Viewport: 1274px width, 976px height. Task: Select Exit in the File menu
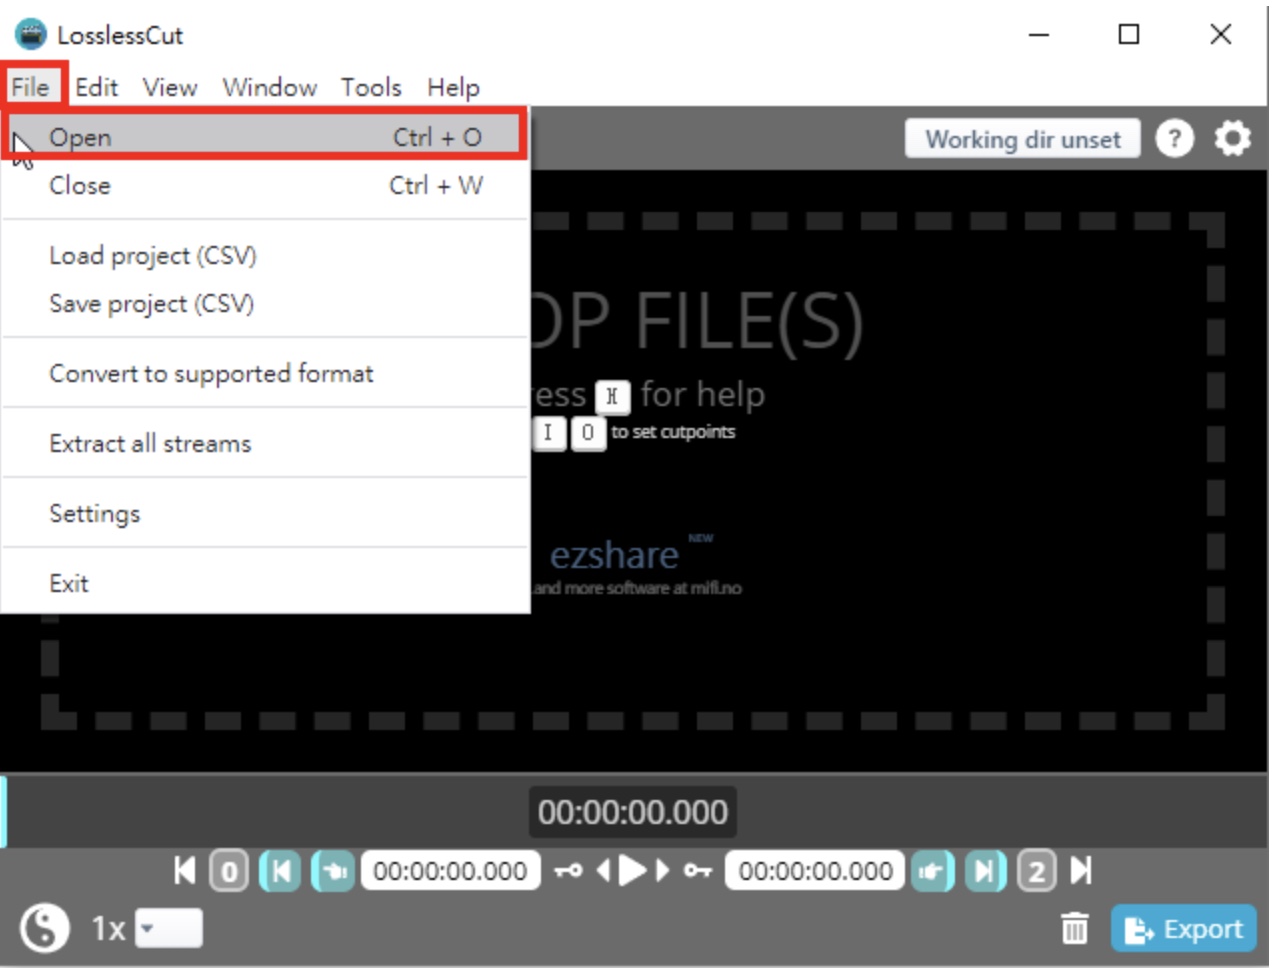[265, 583]
